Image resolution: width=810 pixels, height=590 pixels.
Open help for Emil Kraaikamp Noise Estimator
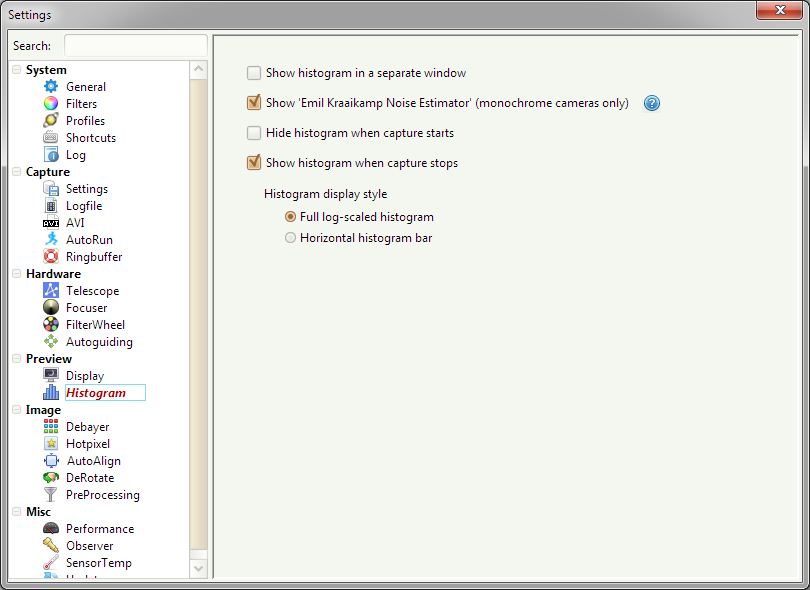pos(652,103)
